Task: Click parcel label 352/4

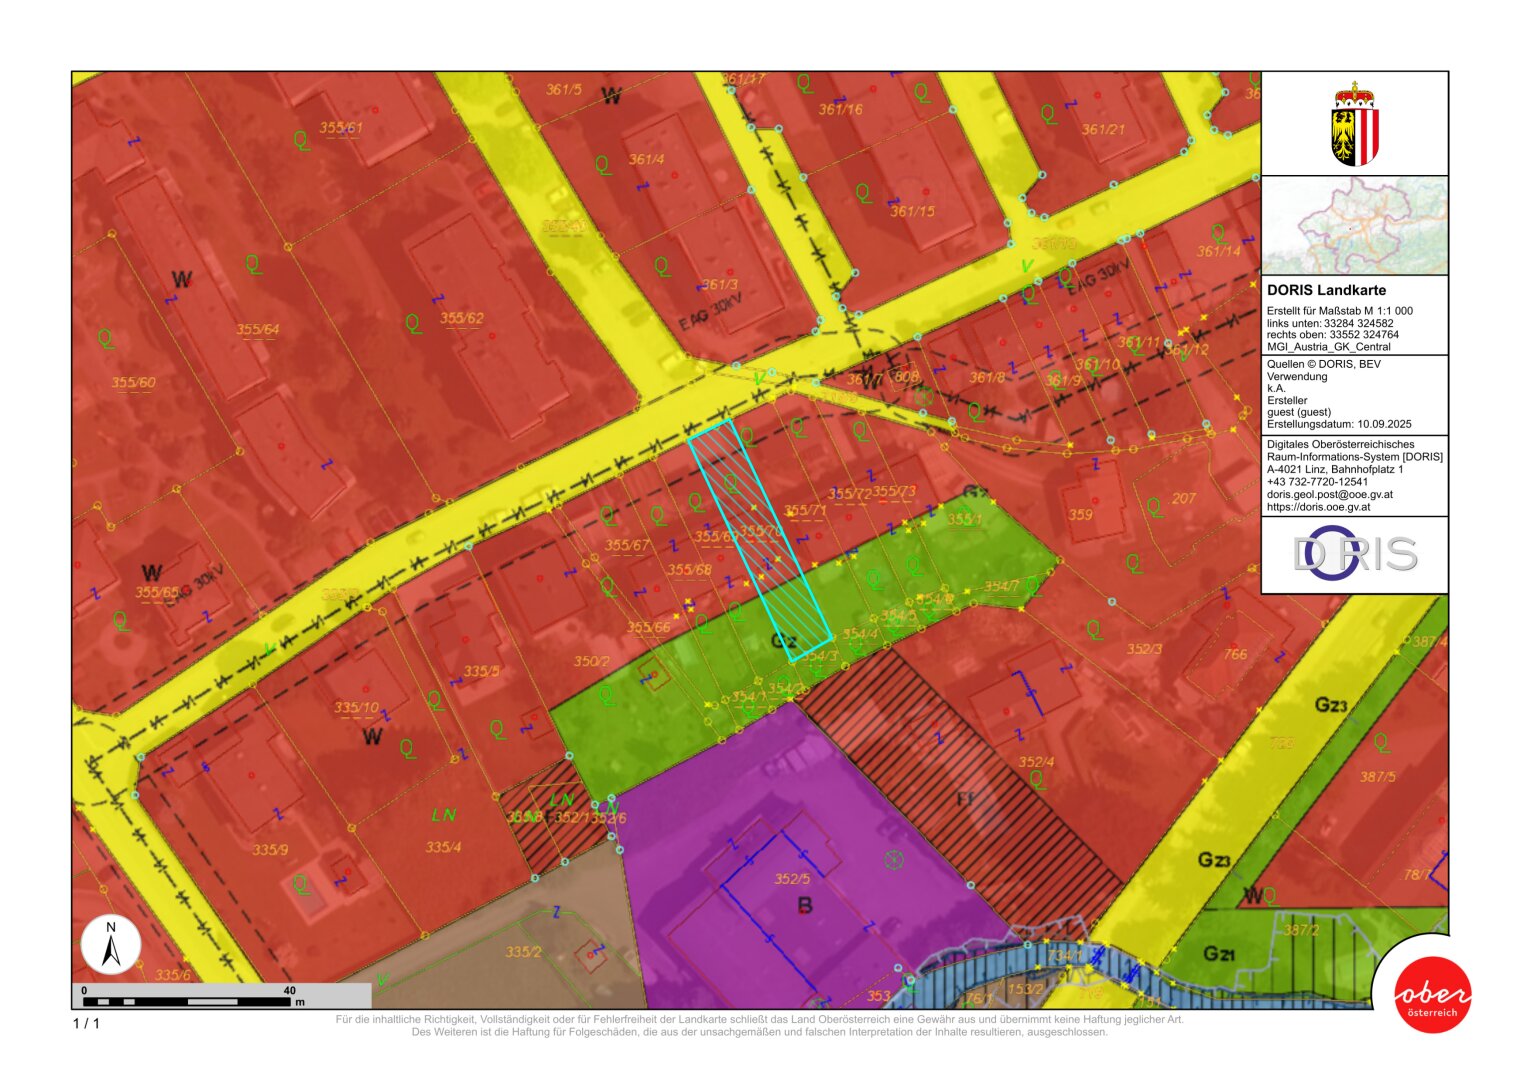Action: pyautogui.click(x=1036, y=761)
